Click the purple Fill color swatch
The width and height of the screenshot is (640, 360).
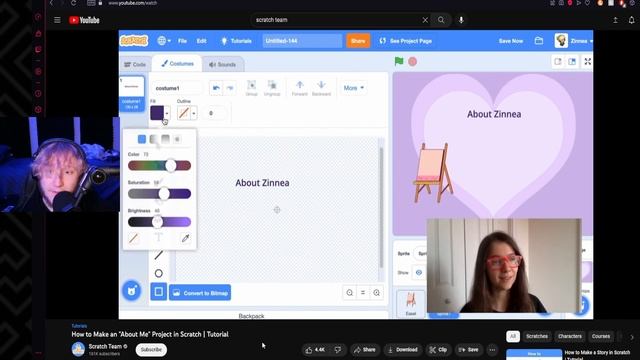pos(157,113)
